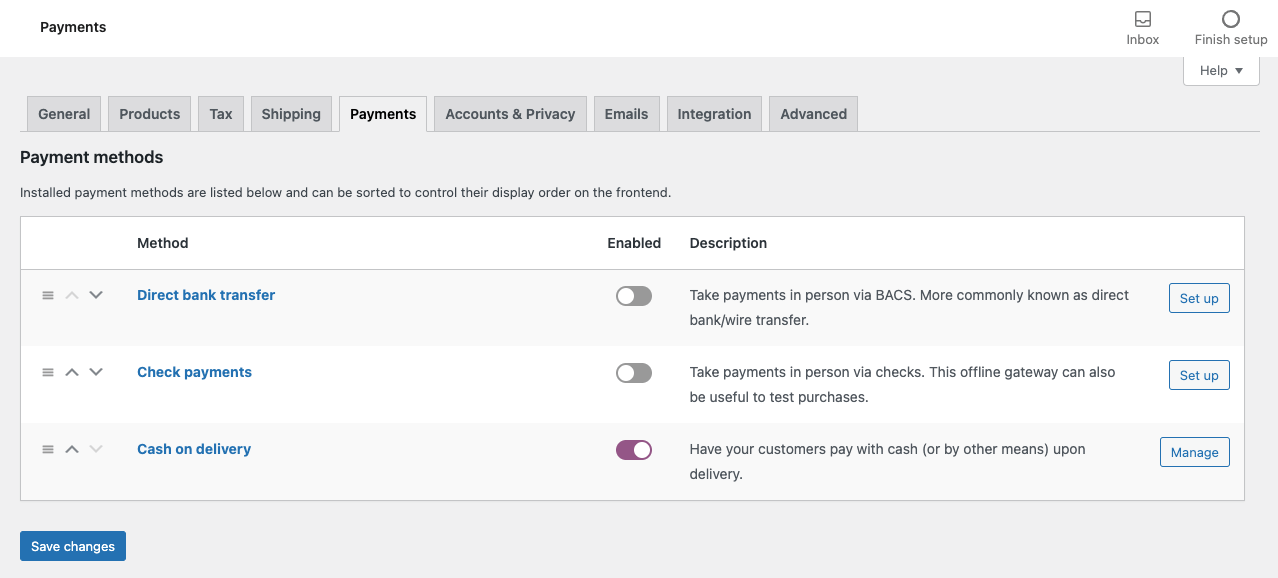Viewport: 1278px width, 578px height.
Task: Click the Save changes button
Action: pyautogui.click(x=73, y=546)
